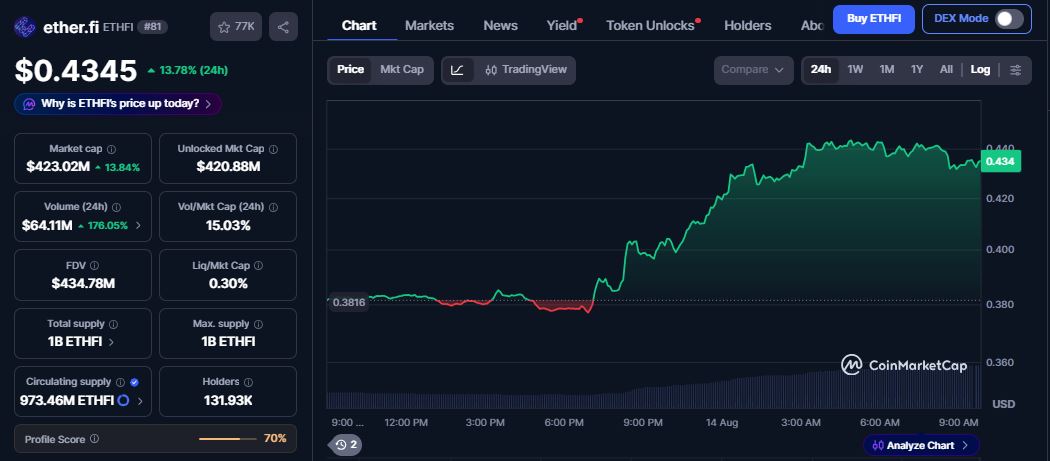This screenshot has width=1050, height=461.
Task: Open the share icon button
Action: (x=283, y=27)
